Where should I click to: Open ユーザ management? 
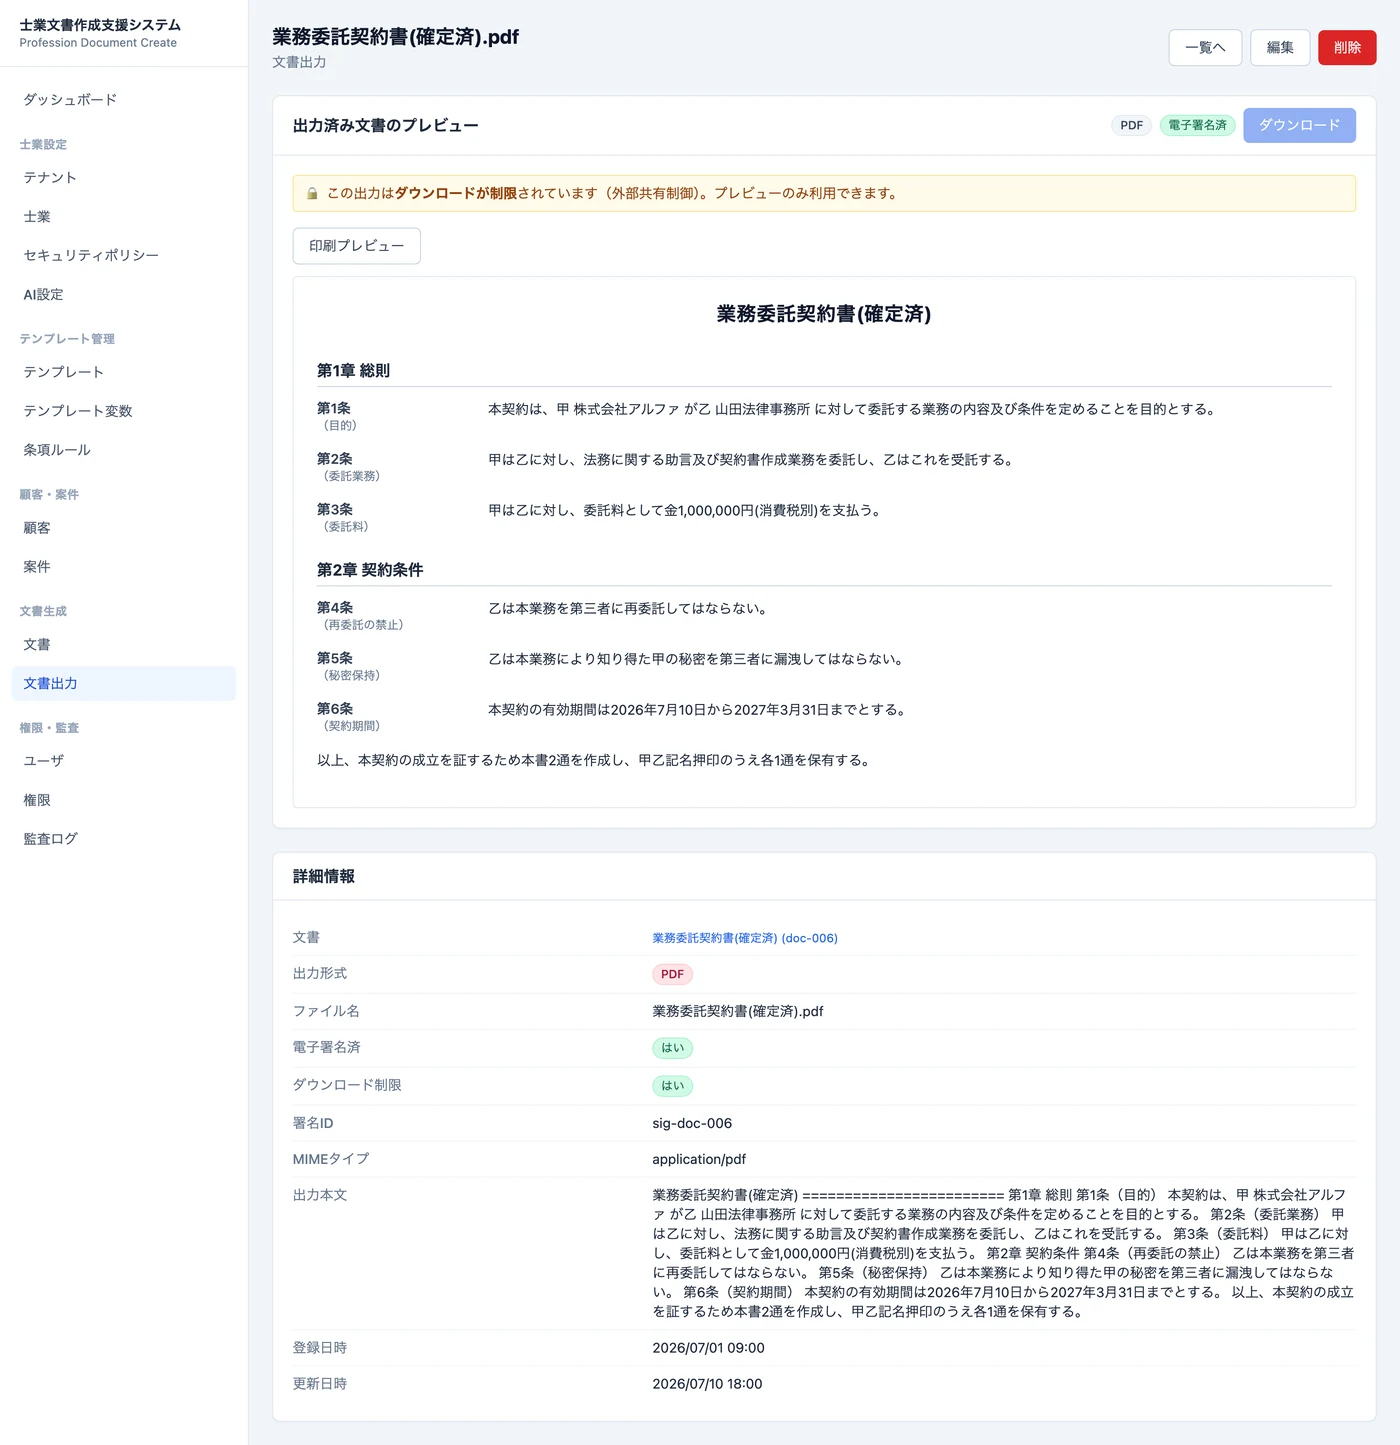(124, 761)
